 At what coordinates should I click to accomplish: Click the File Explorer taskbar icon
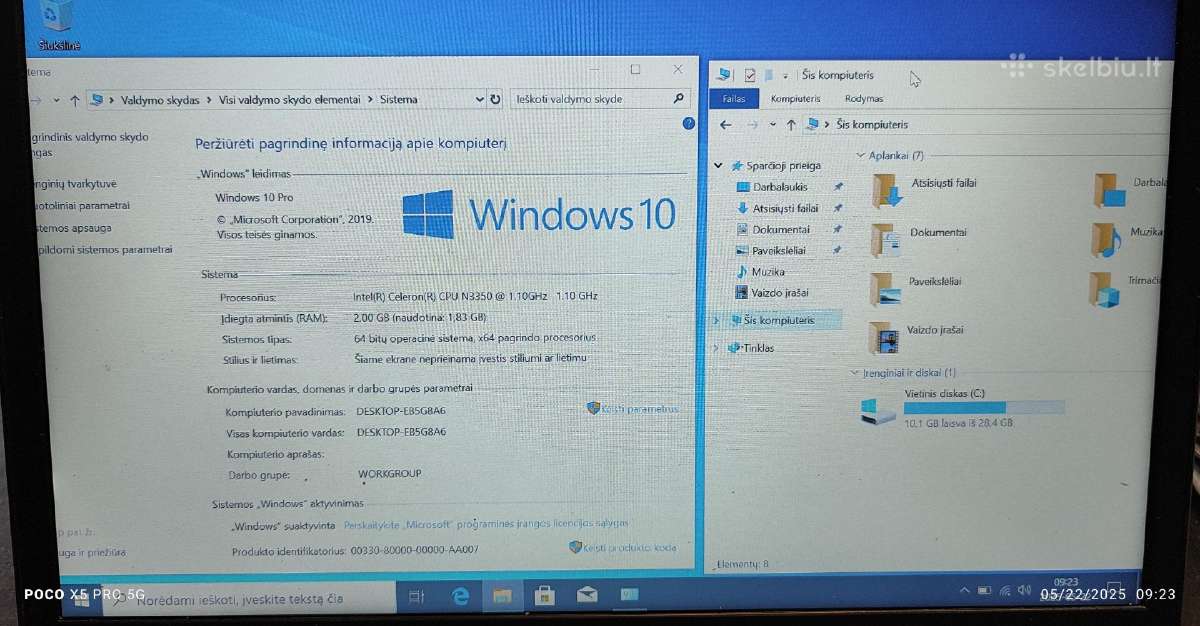pyautogui.click(x=502, y=597)
